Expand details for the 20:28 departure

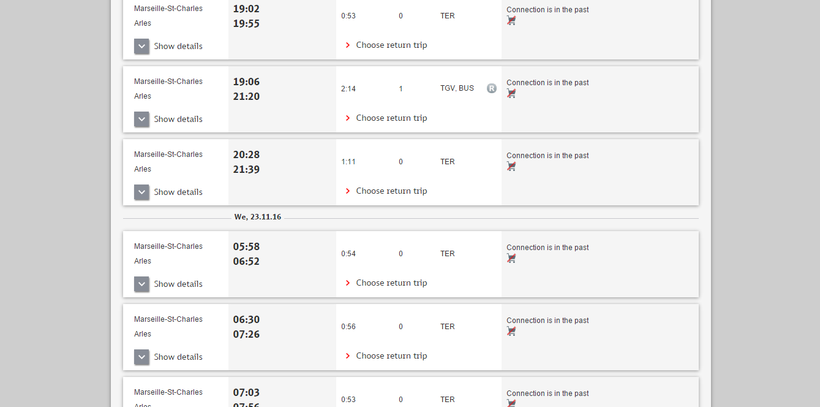pos(142,192)
